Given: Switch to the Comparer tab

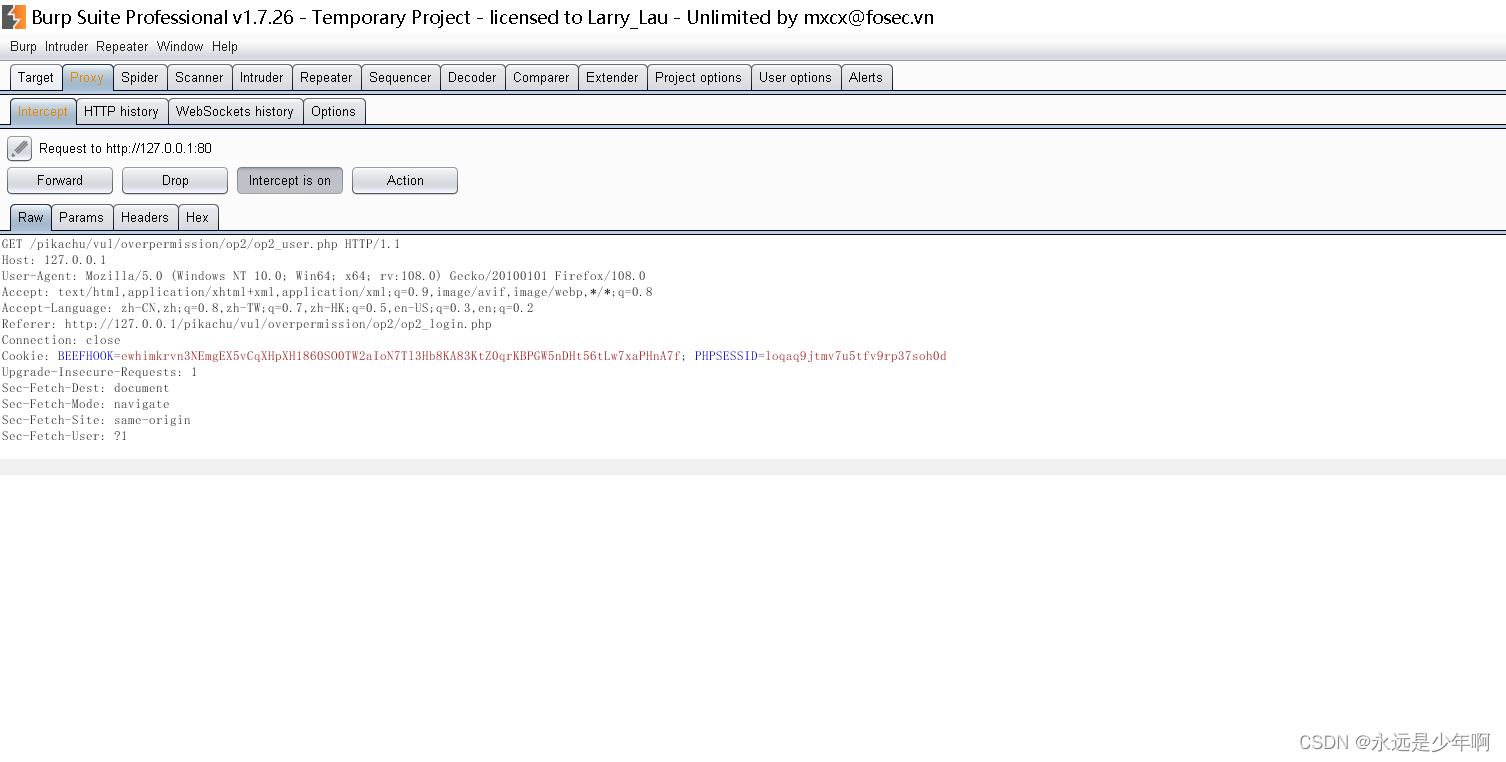Looking at the screenshot, I should click(x=541, y=77).
